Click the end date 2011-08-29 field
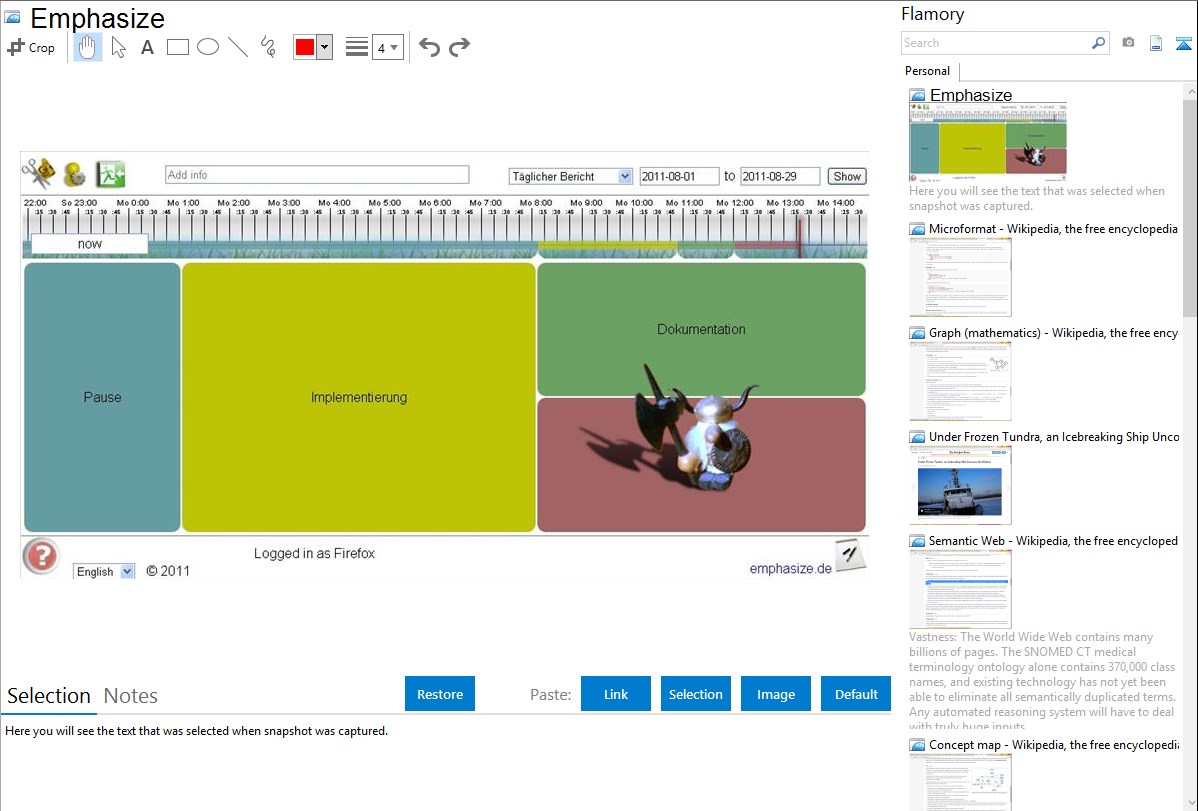The height and width of the screenshot is (811, 1198). point(779,176)
